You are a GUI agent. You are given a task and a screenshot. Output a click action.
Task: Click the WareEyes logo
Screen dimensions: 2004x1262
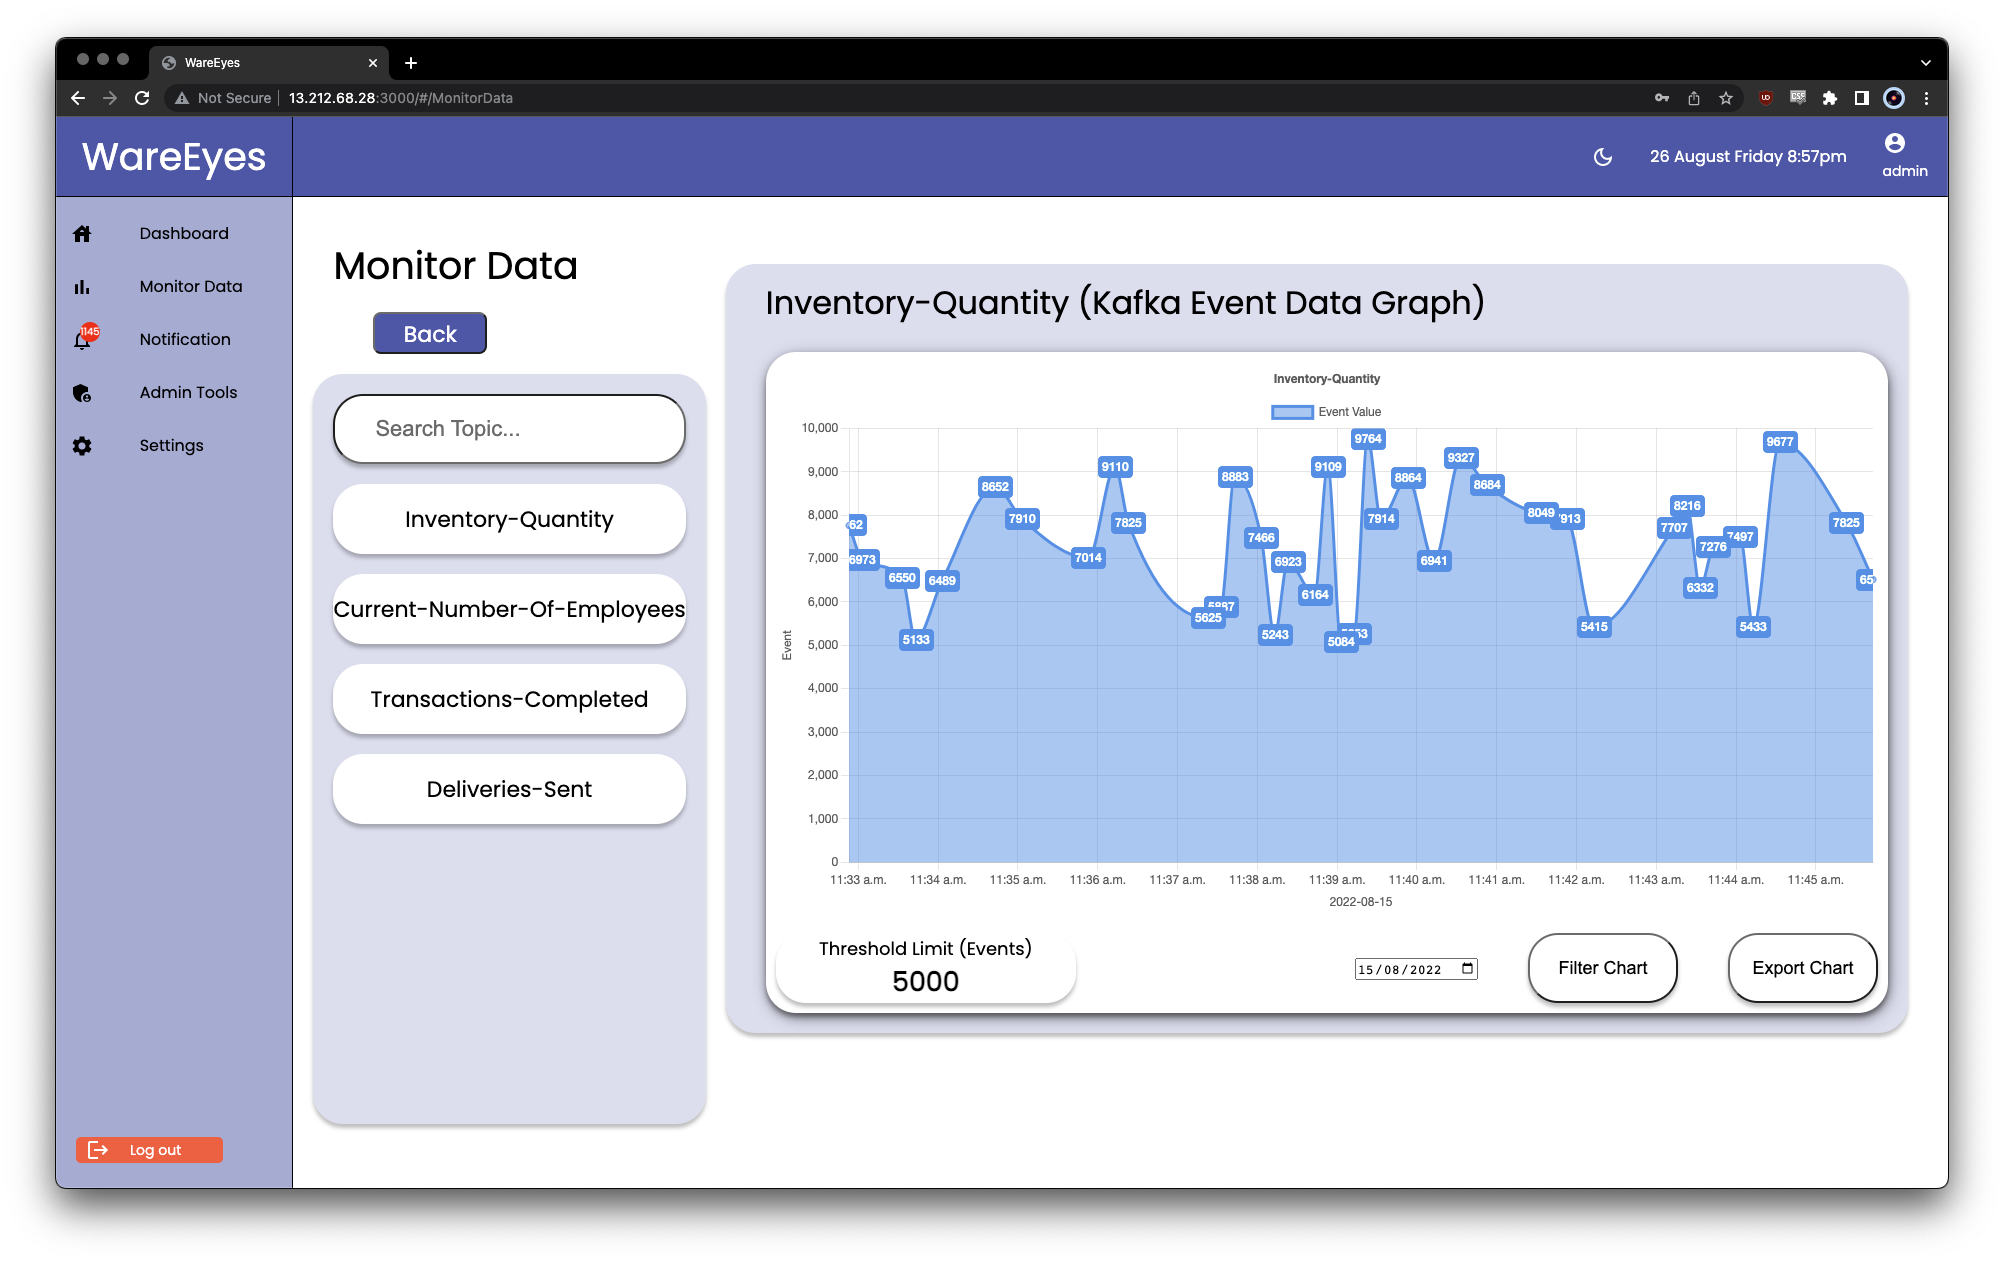click(174, 157)
